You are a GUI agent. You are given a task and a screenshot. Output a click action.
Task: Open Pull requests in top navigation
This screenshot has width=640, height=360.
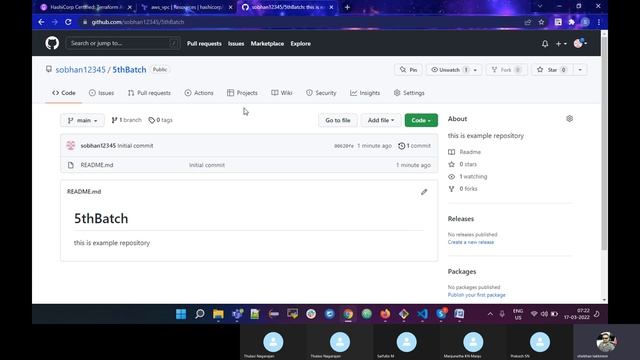(x=204, y=44)
